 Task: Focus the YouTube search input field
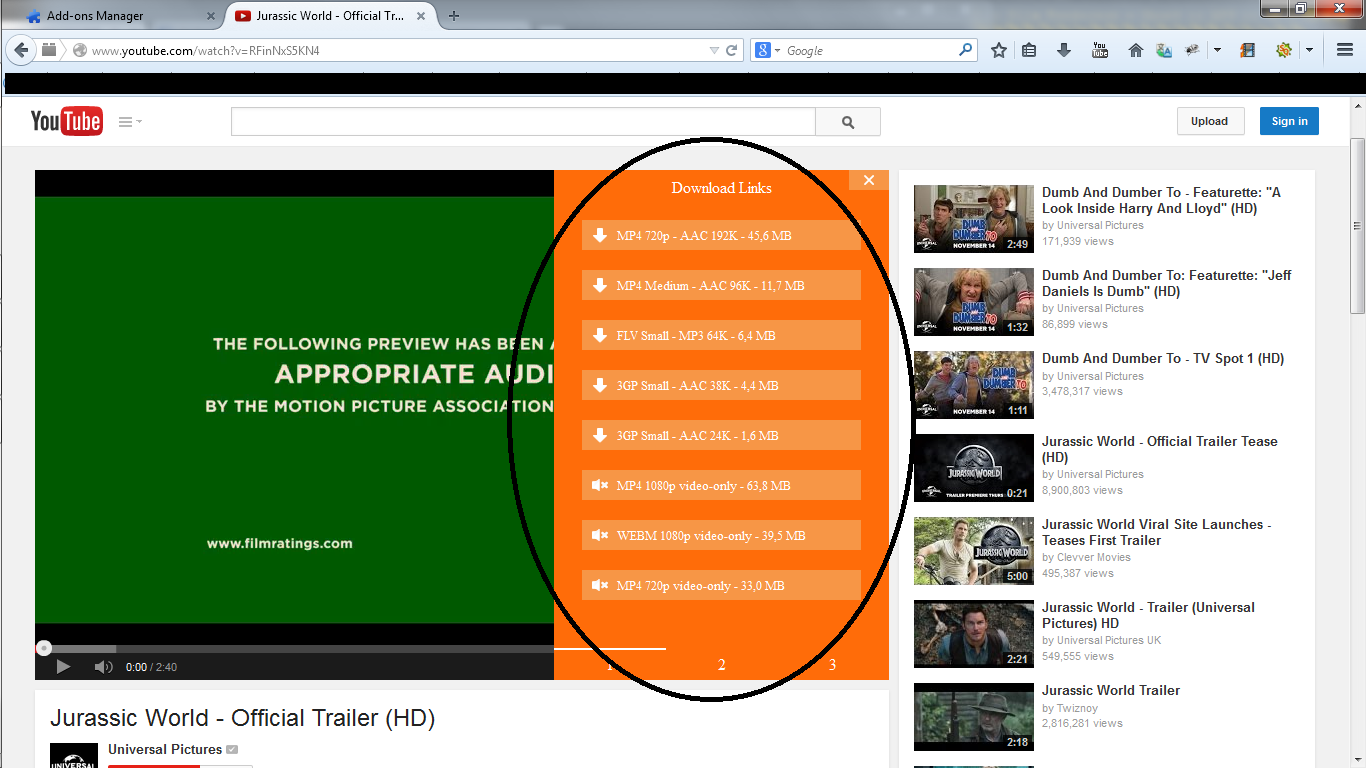coord(523,122)
